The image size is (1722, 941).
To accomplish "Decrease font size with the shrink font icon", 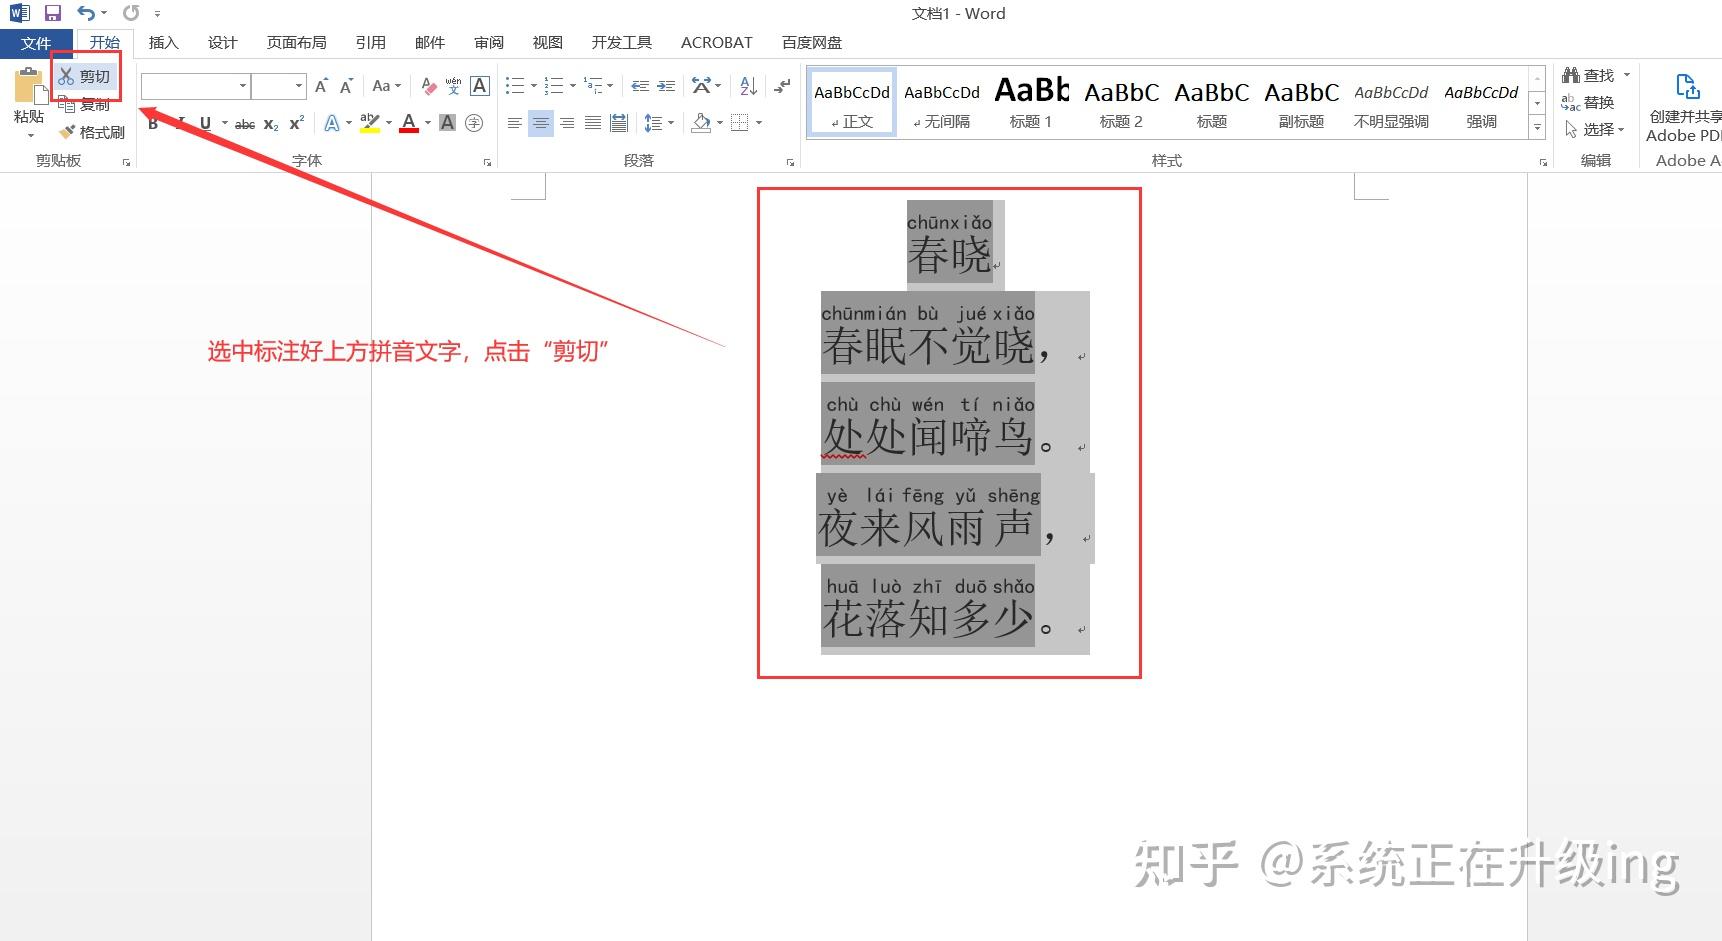I will [x=346, y=86].
